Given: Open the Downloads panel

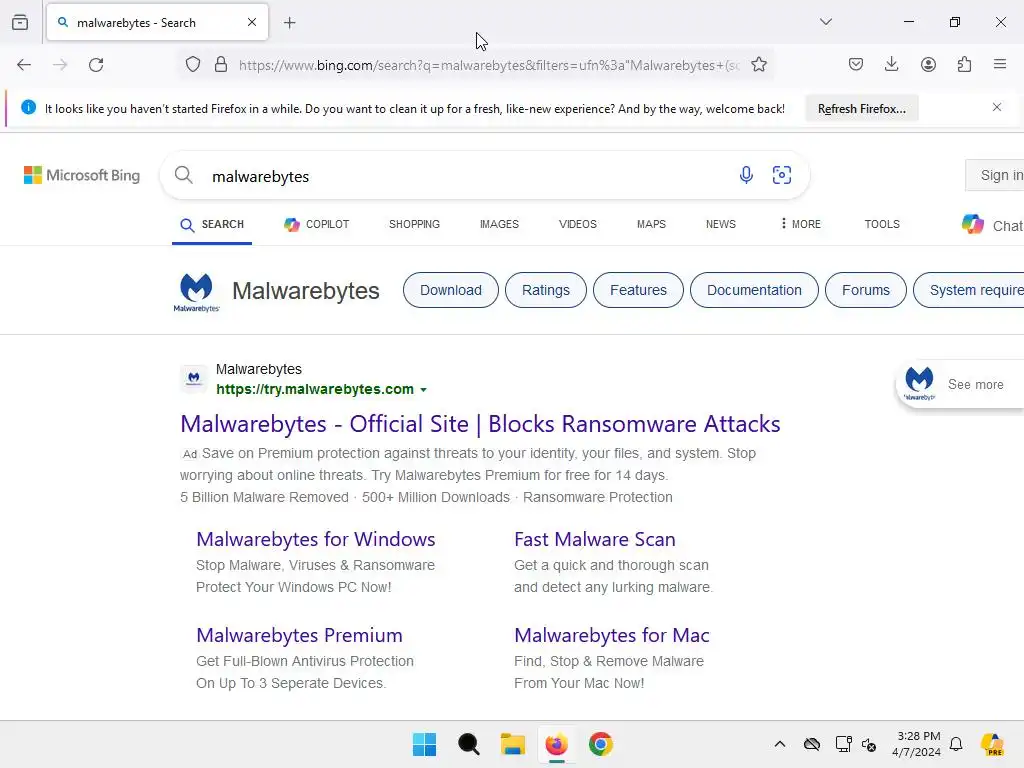Looking at the screenshot, I should click(x=891, y=64).
